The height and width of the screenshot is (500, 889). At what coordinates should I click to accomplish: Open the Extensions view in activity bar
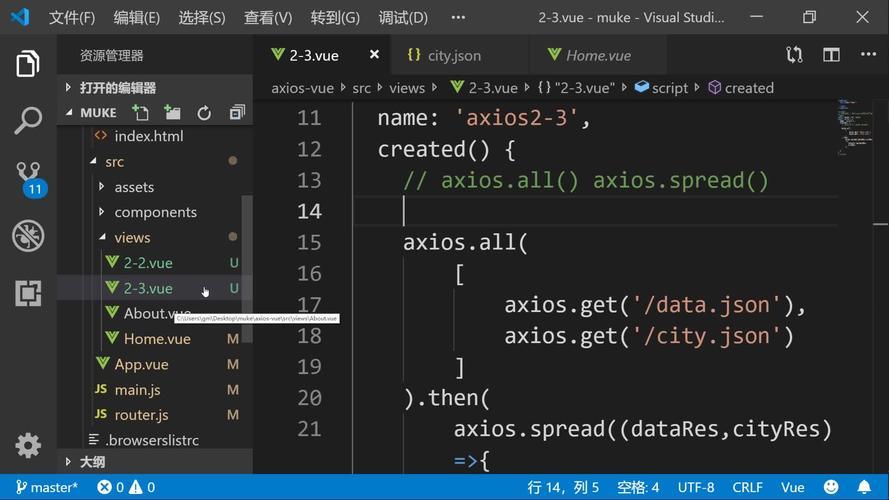coord(28,293)
